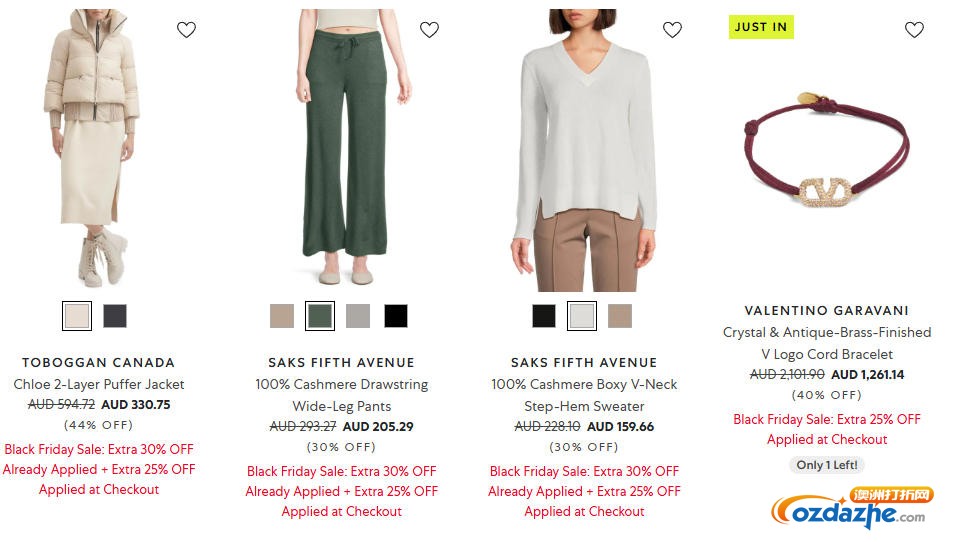Open Valentino V Logo Cord Bracelet link

tap(827, 343)
